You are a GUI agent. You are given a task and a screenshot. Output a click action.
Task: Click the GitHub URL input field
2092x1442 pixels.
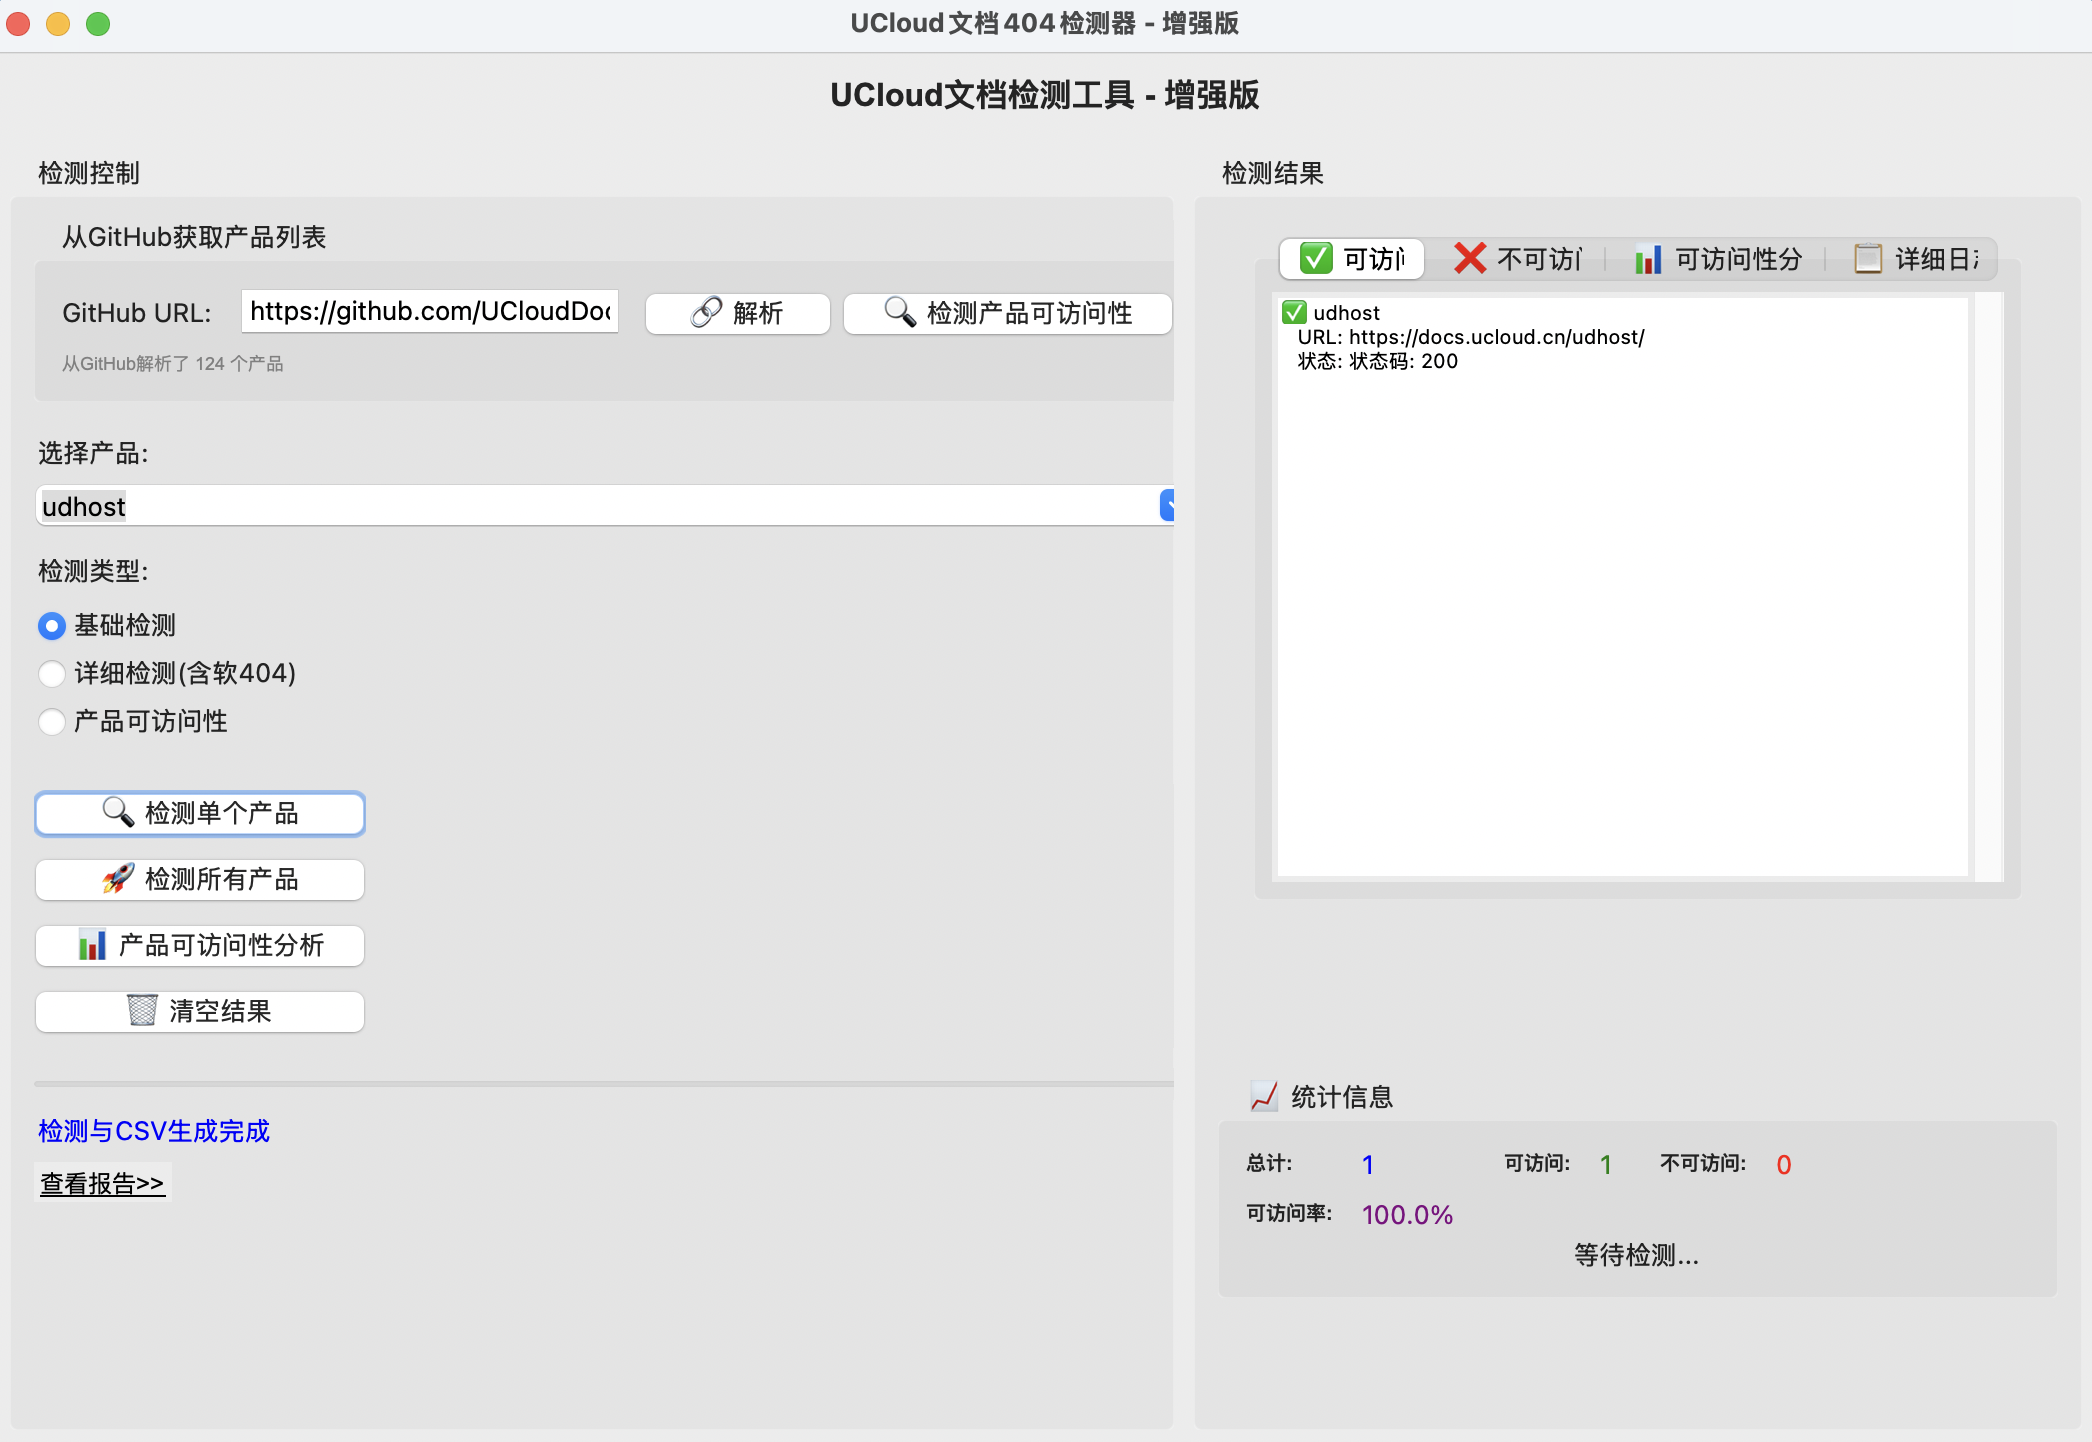pyautogui.click(x=430, y=311)
